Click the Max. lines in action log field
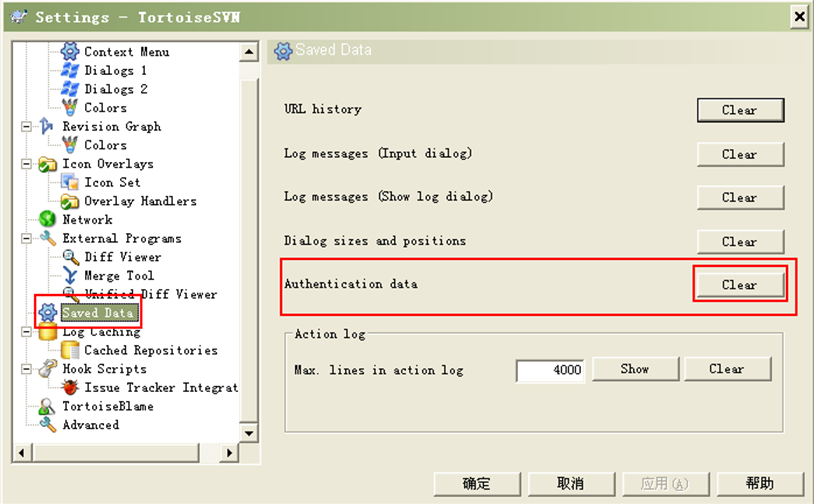This screenshot has width=814, height=504. tap(550, 370)
